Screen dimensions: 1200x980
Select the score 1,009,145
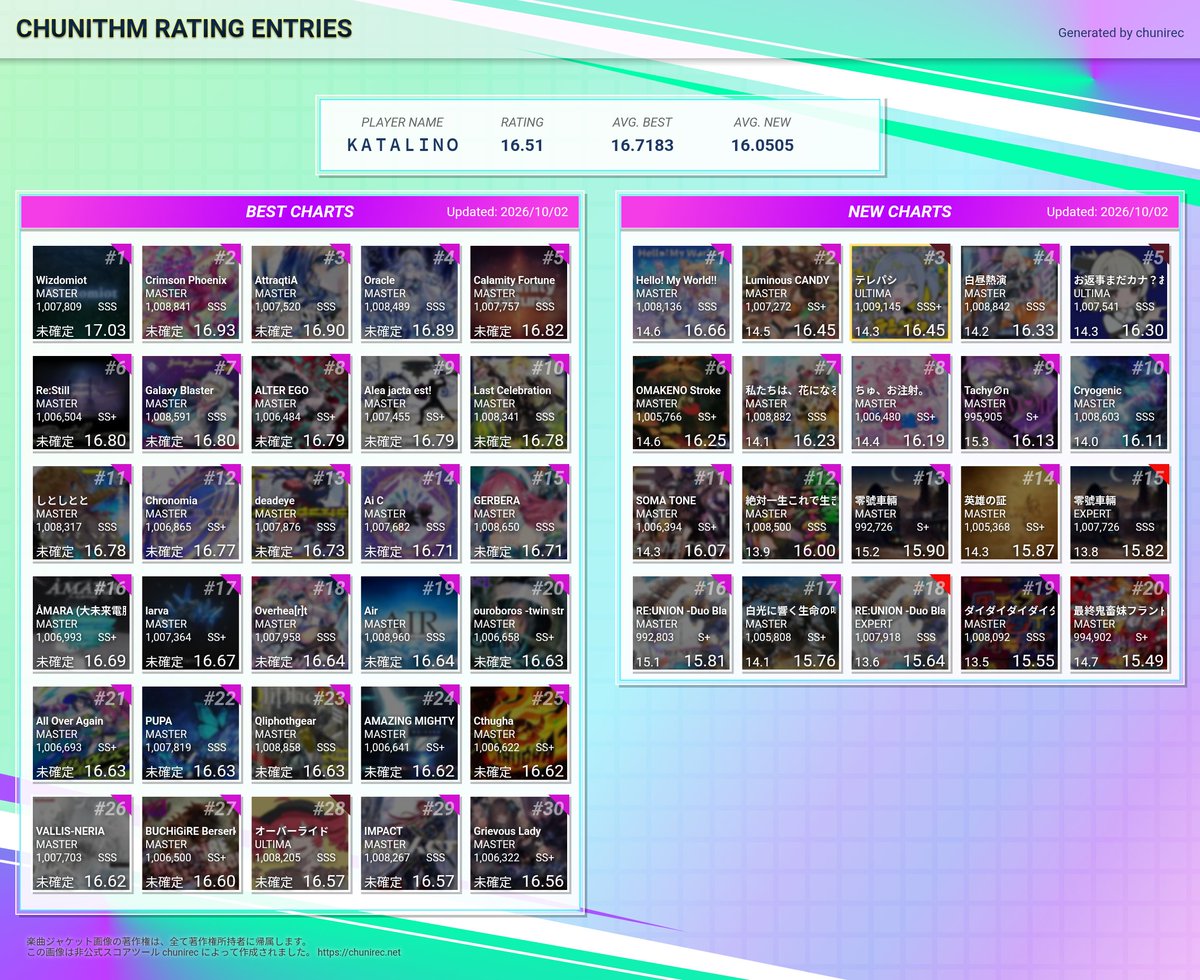click(x=879, y=307)
